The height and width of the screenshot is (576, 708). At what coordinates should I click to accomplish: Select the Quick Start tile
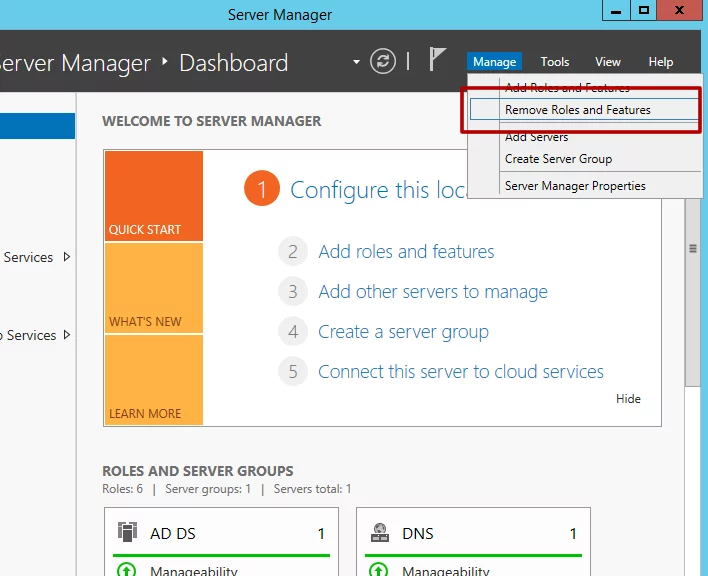[153, 196]
